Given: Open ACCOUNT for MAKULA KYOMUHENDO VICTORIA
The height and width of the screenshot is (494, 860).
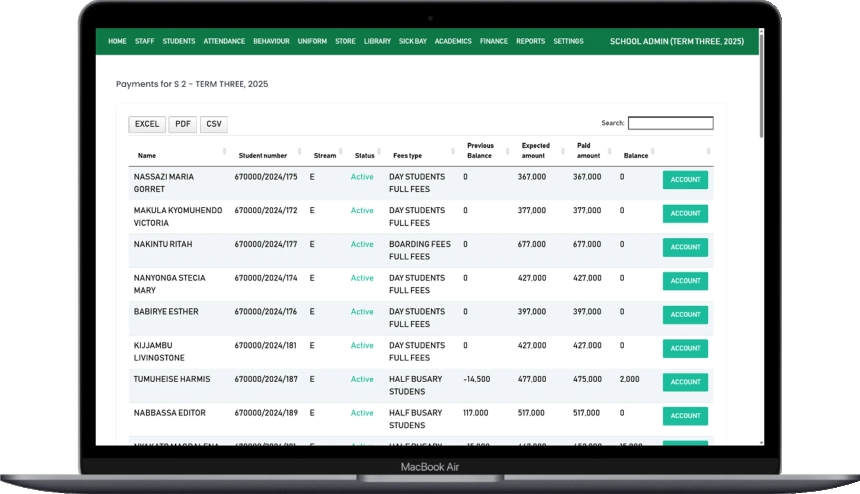Looking at the screenshot, I should coord(685,213).
